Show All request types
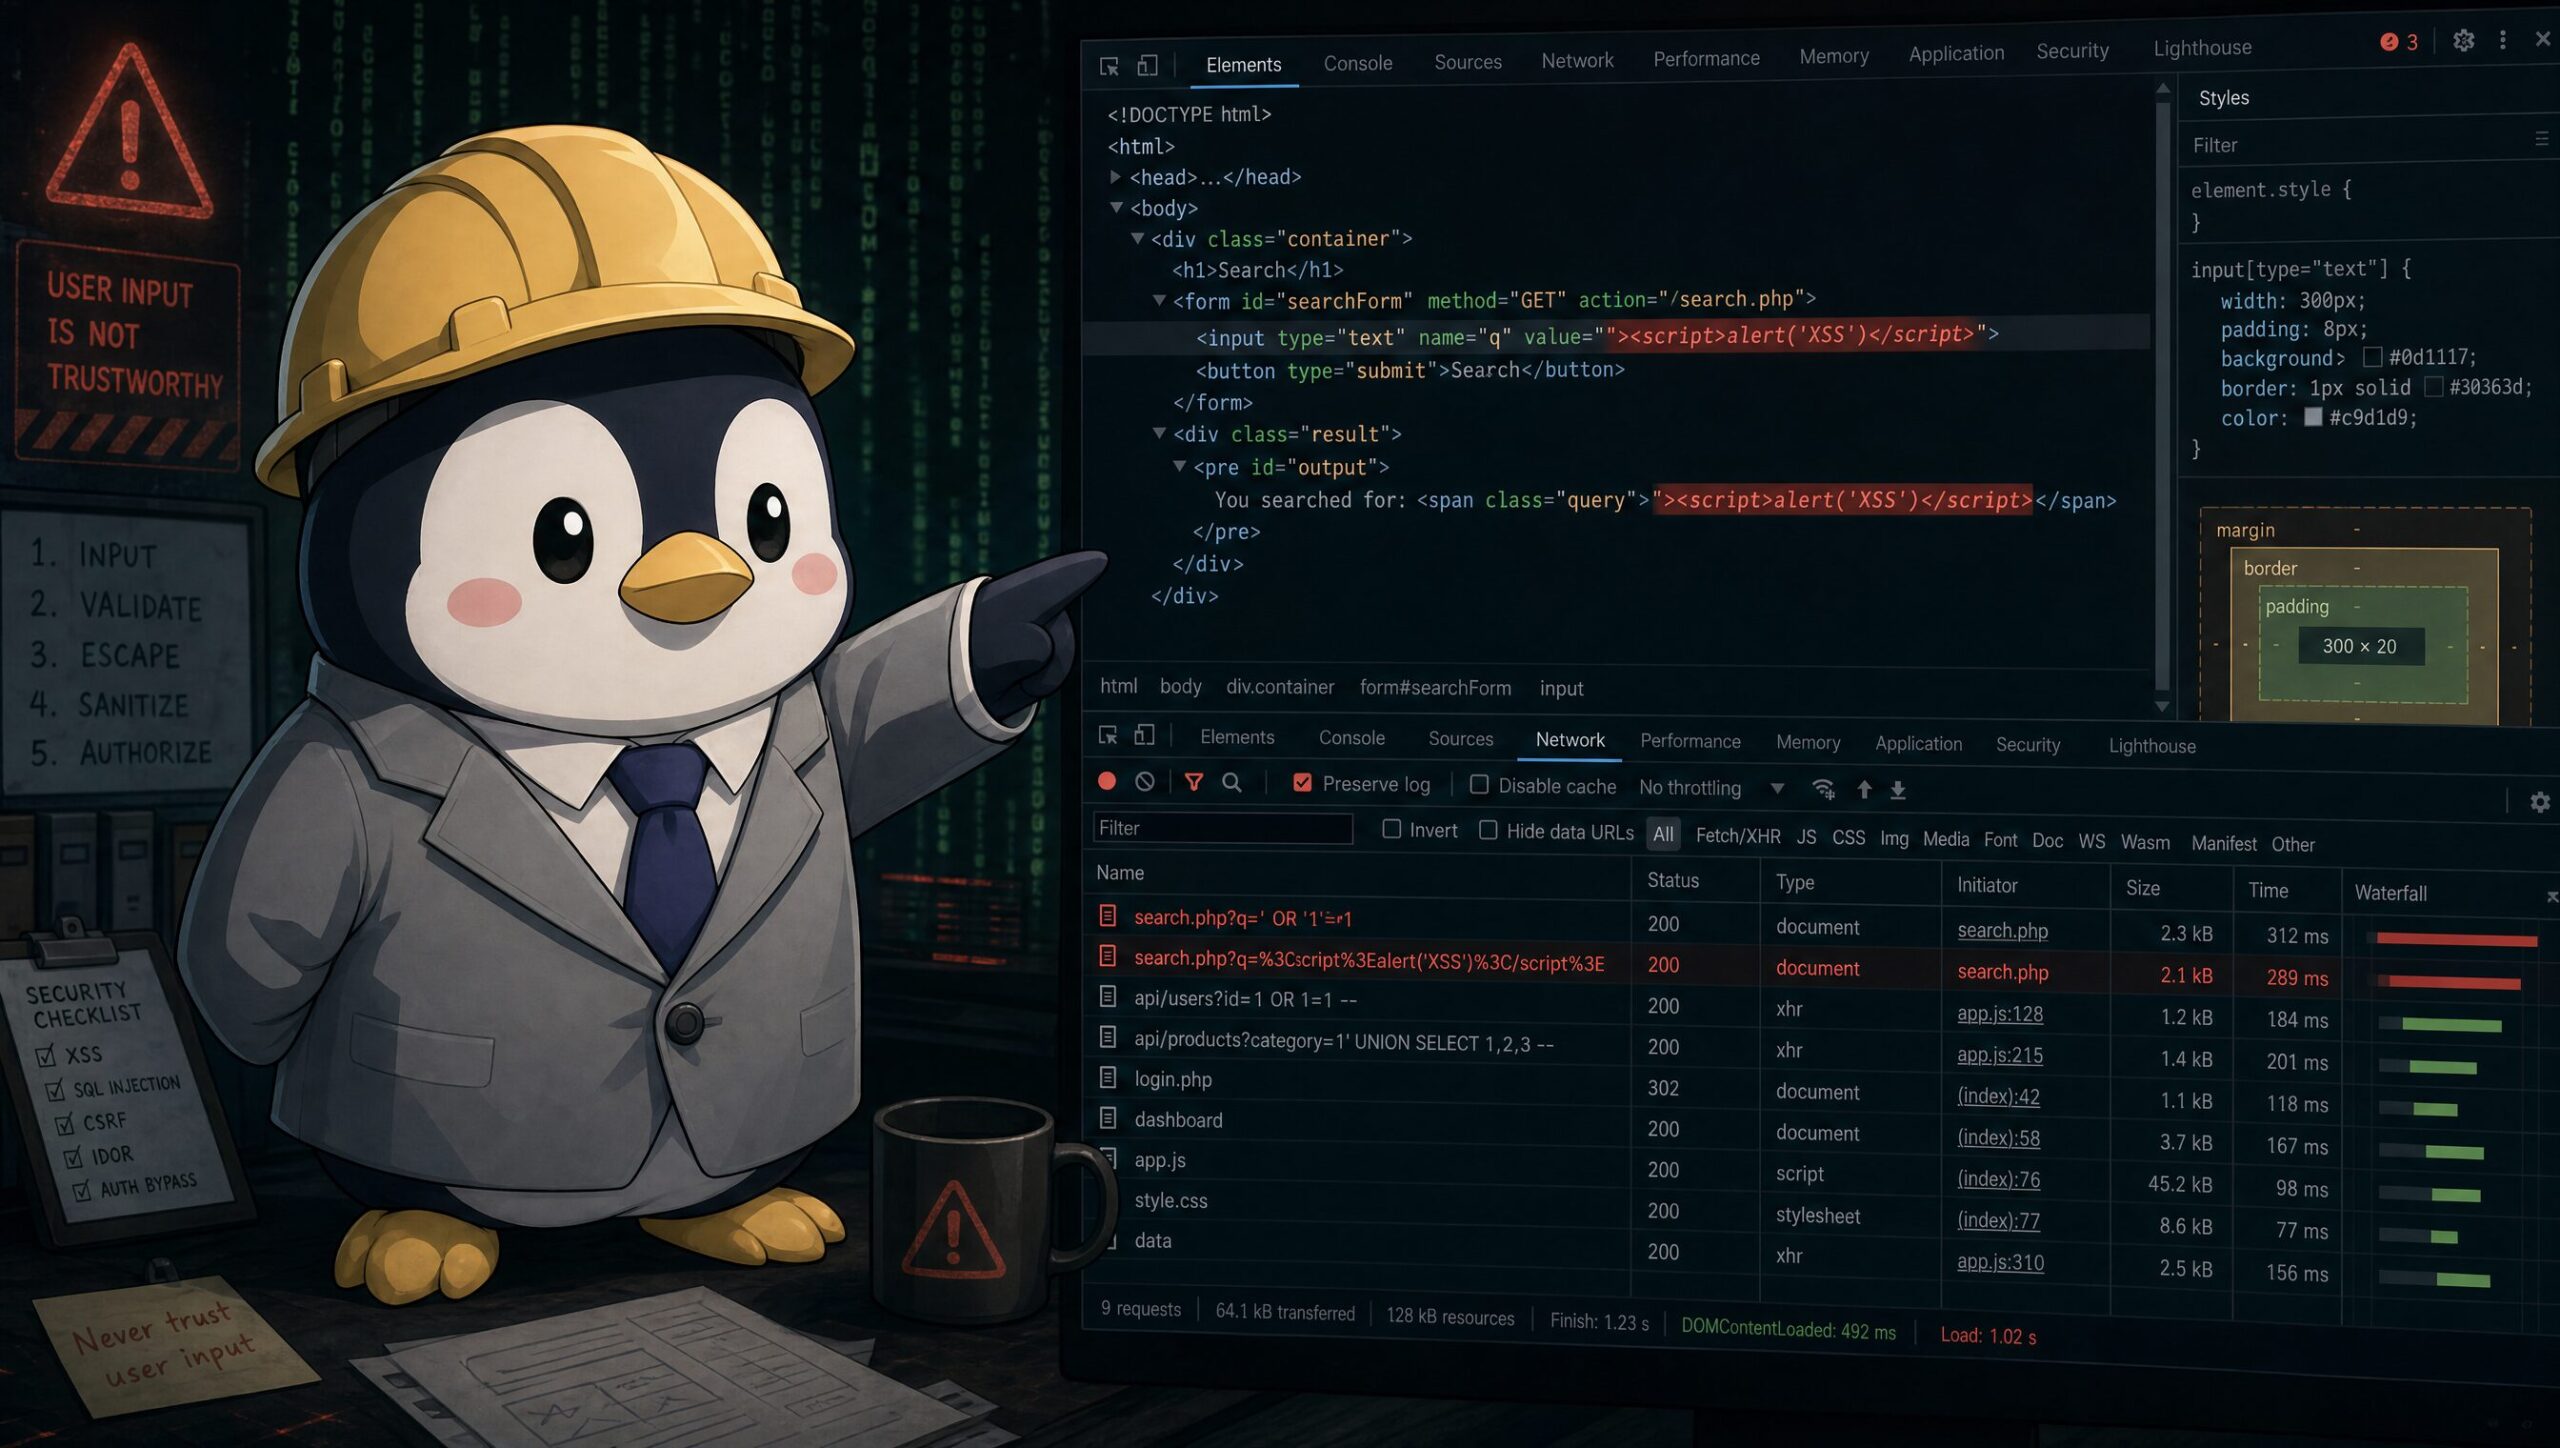Screen dimensions: 2560x1448 (x=1663, y=835)
